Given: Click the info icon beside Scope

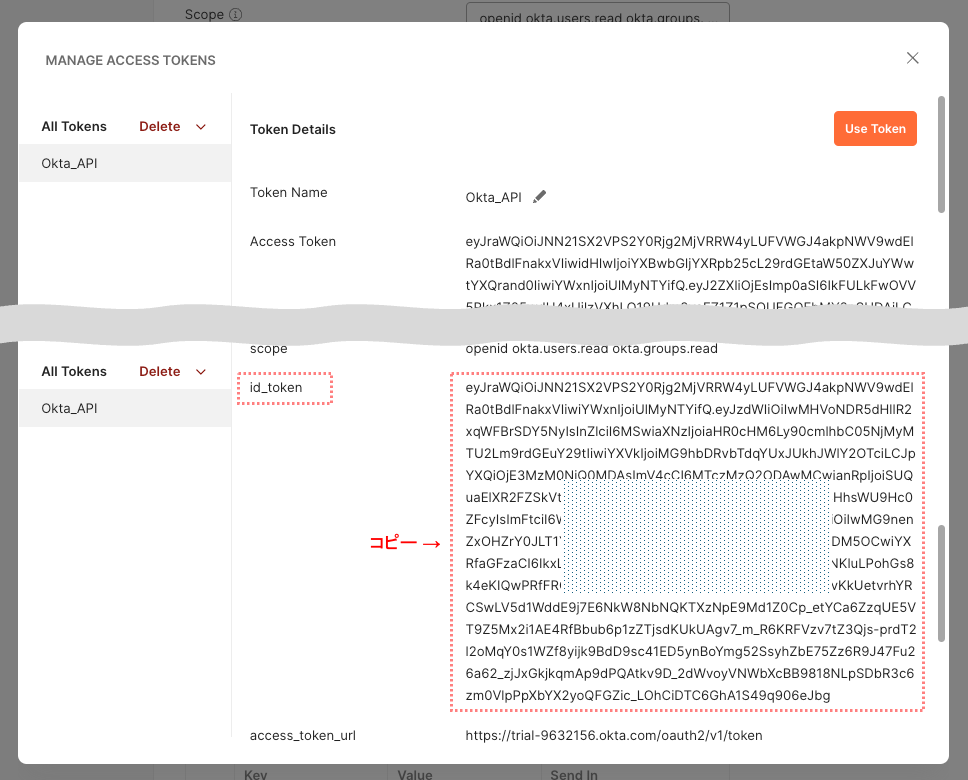Looking at the screenshot, I should (x=236, y=15).
